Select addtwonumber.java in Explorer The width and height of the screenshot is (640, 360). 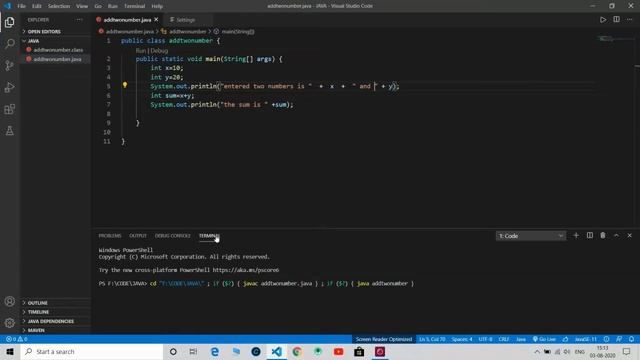click(x=56, y=59)
